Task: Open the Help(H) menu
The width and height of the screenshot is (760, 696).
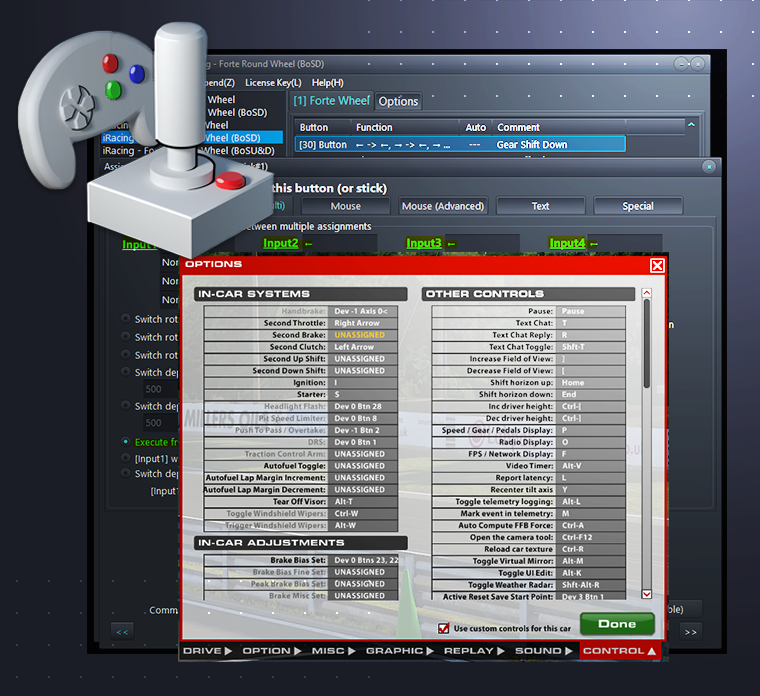Action: click(328, 83)
